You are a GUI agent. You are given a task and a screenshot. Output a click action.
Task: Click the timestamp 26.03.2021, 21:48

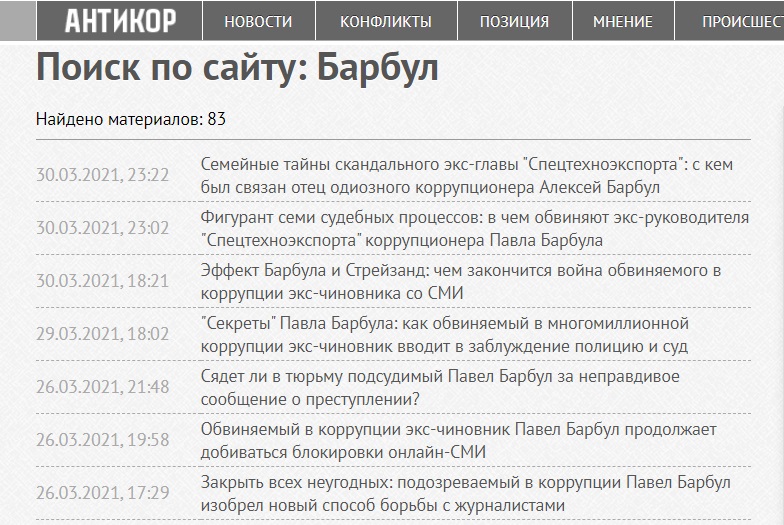pos(103,387)
